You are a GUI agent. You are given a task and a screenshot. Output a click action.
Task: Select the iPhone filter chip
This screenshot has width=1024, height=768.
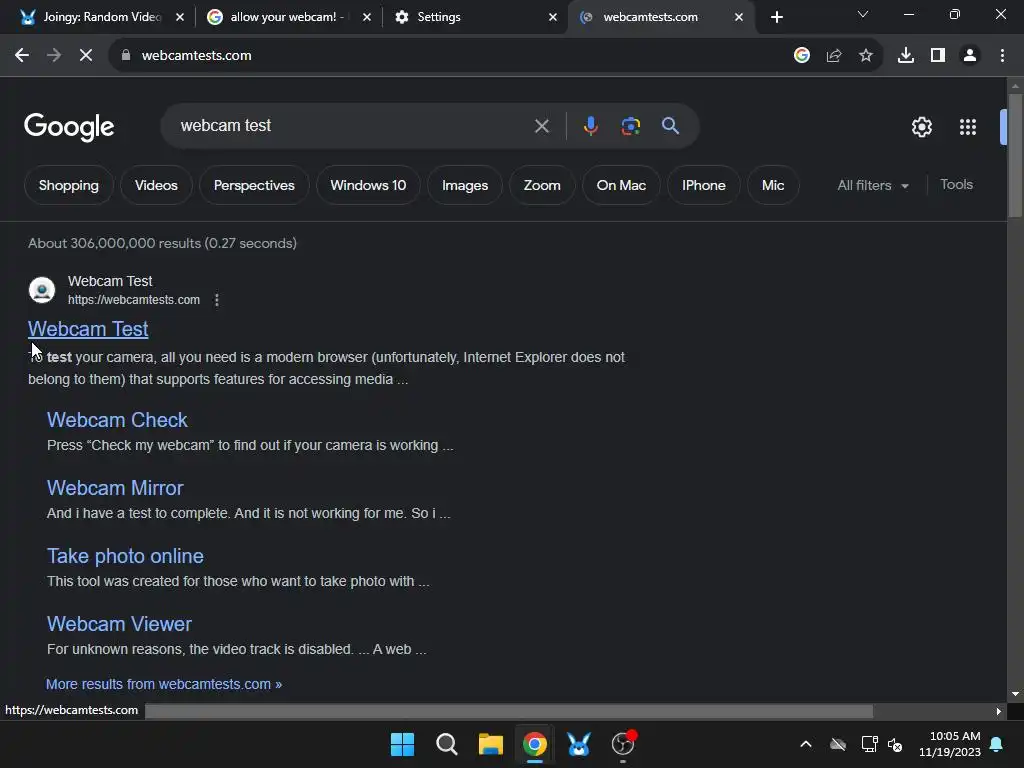coord(703,185)
